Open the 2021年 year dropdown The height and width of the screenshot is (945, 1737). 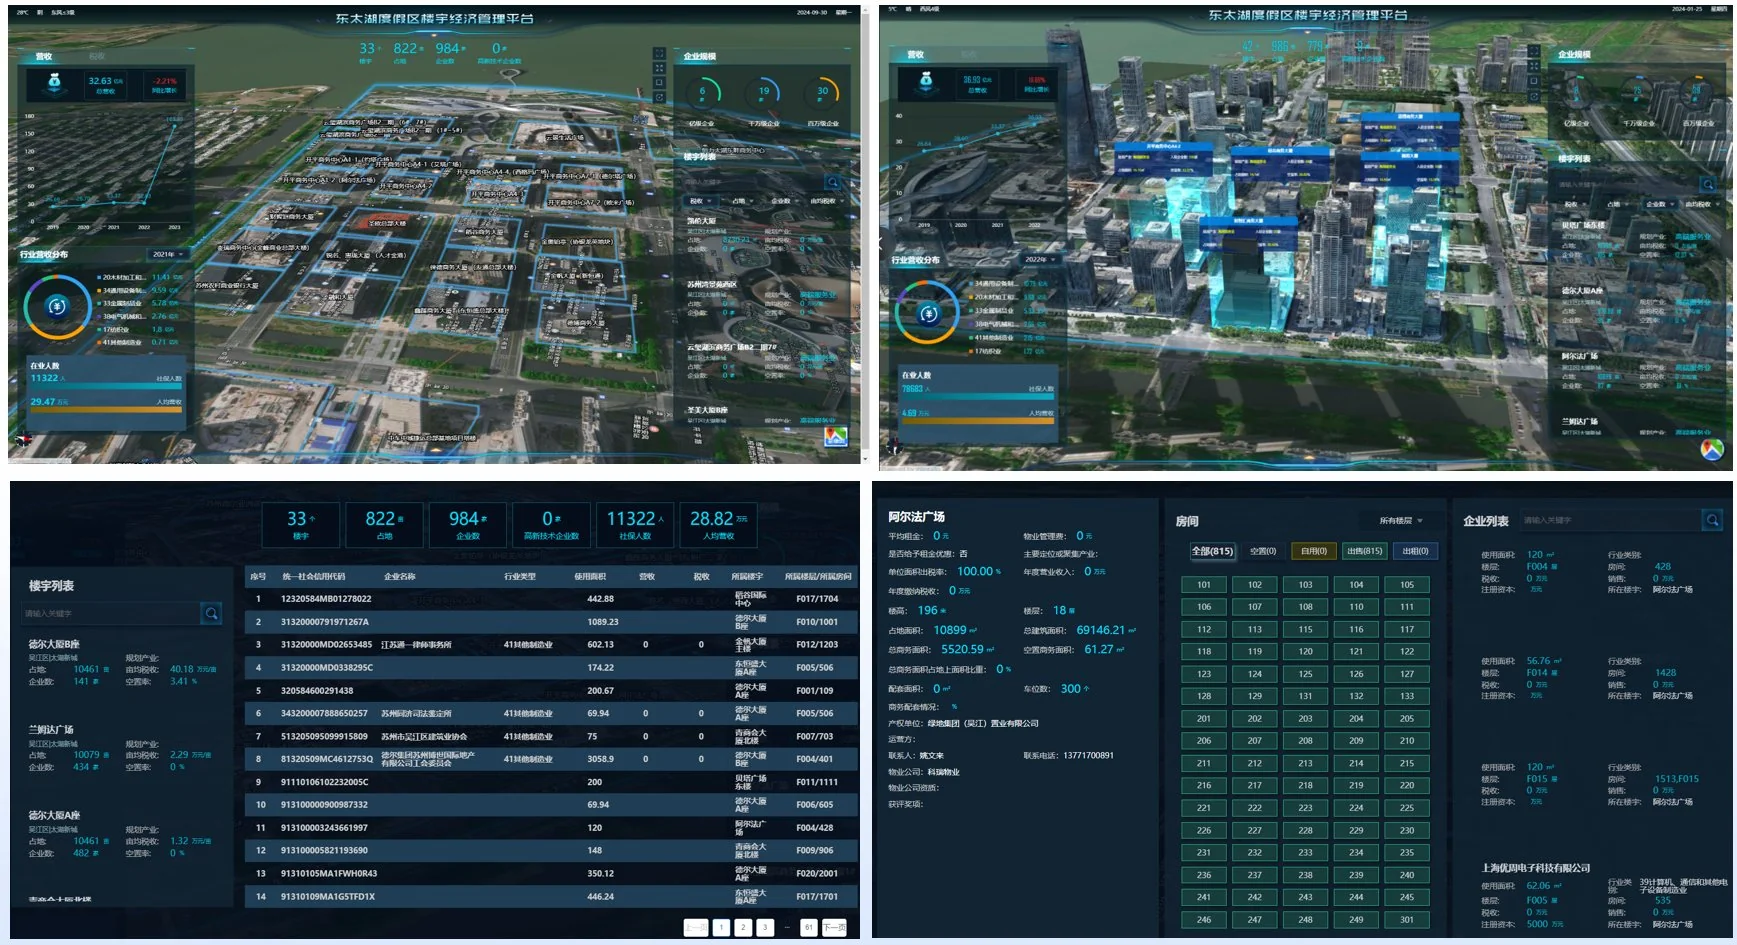click(x=168, y=254)
